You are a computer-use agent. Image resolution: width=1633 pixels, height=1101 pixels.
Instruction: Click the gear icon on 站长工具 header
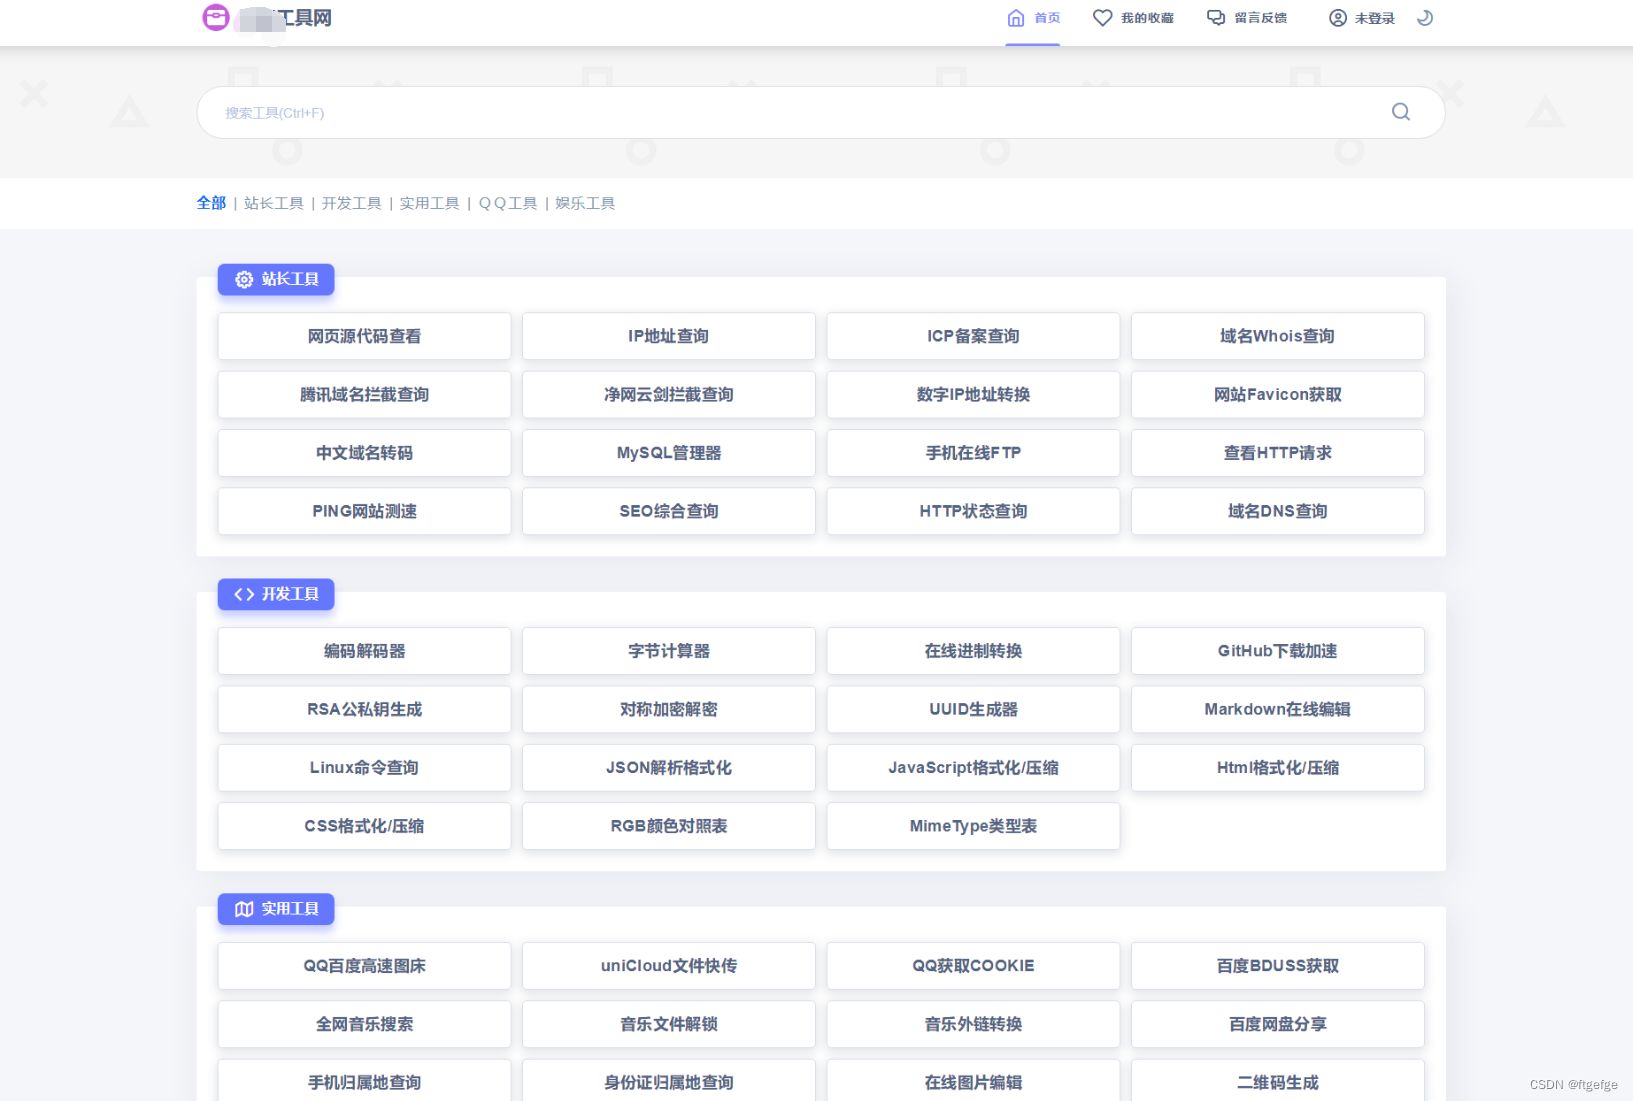243,280
